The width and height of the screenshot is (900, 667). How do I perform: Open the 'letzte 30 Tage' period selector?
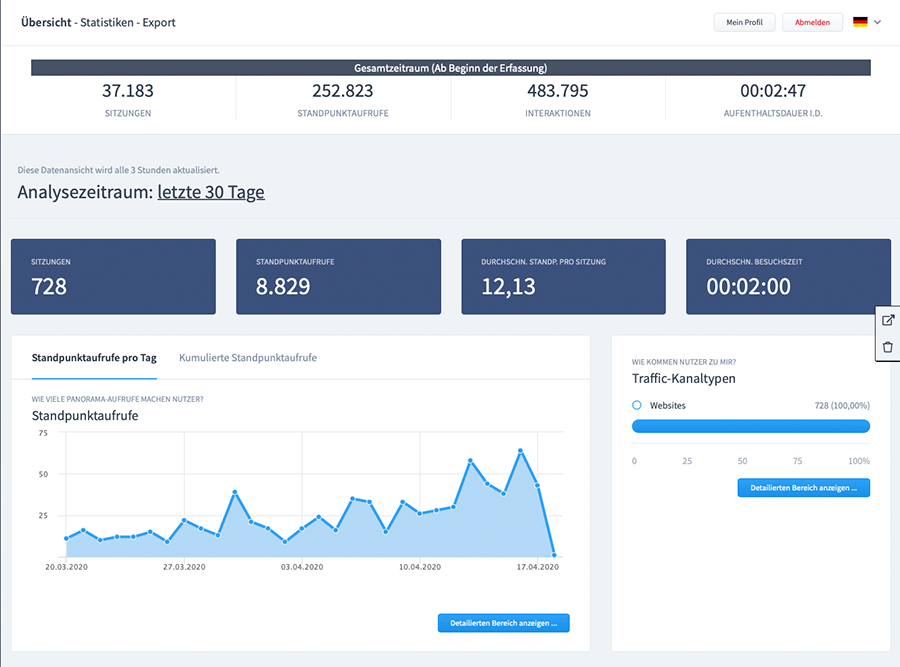[211, 192]
